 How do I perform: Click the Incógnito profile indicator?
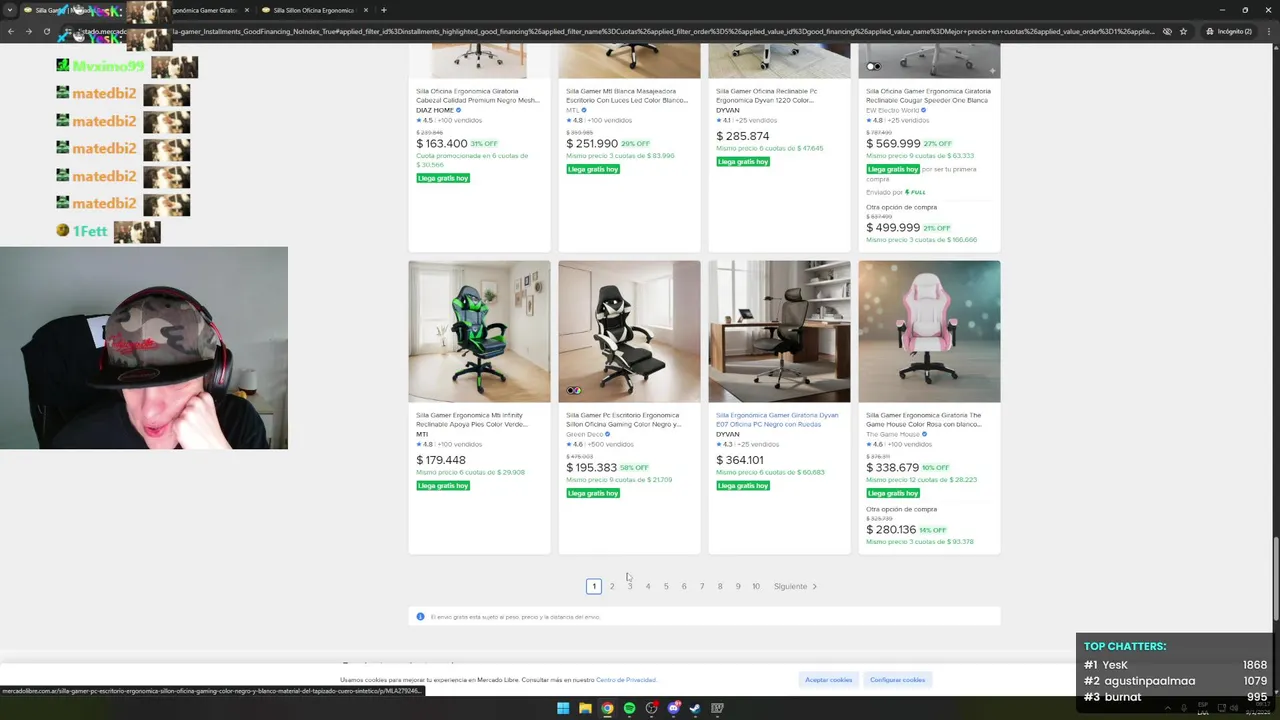[1229, 31]
